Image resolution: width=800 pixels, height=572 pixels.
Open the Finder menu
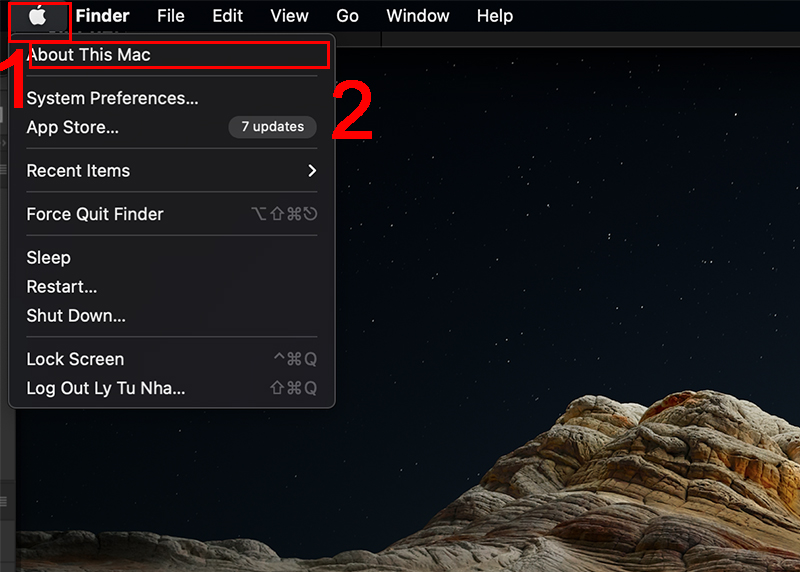(103, 16)
